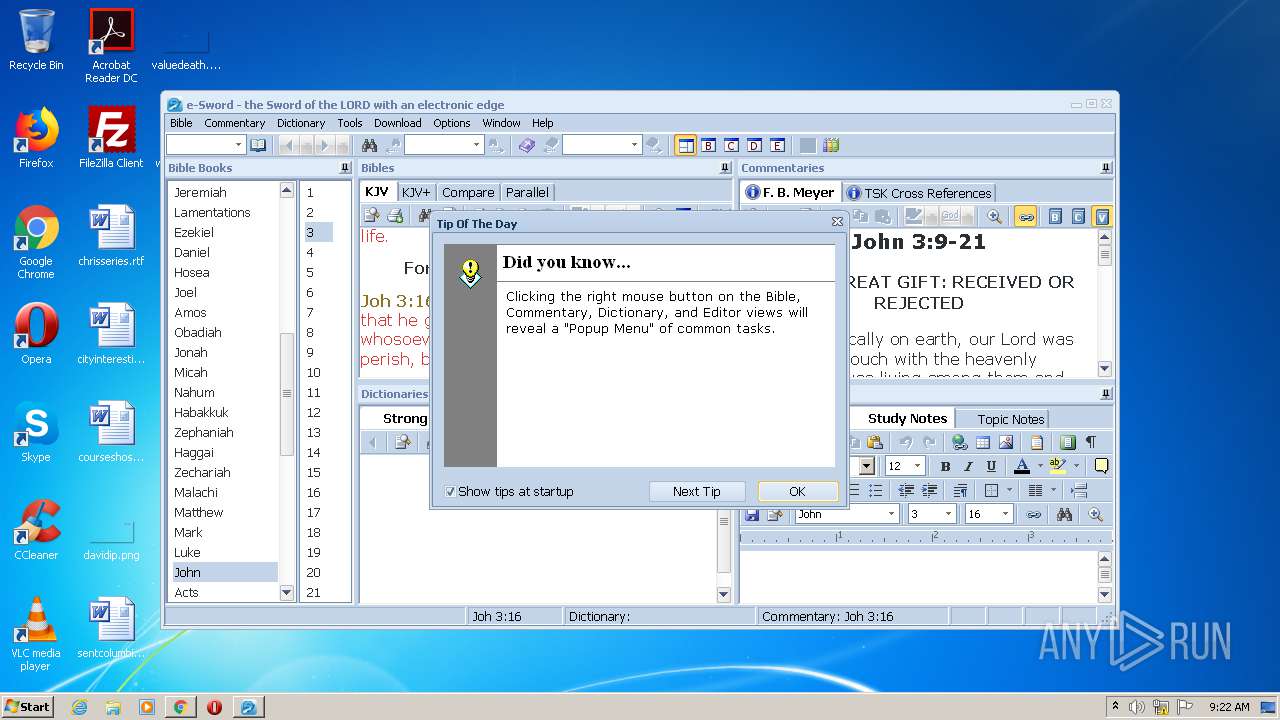Switch to the Compare tab
The height and width of the screenshot is (720, 1280).
click(468, 192)
